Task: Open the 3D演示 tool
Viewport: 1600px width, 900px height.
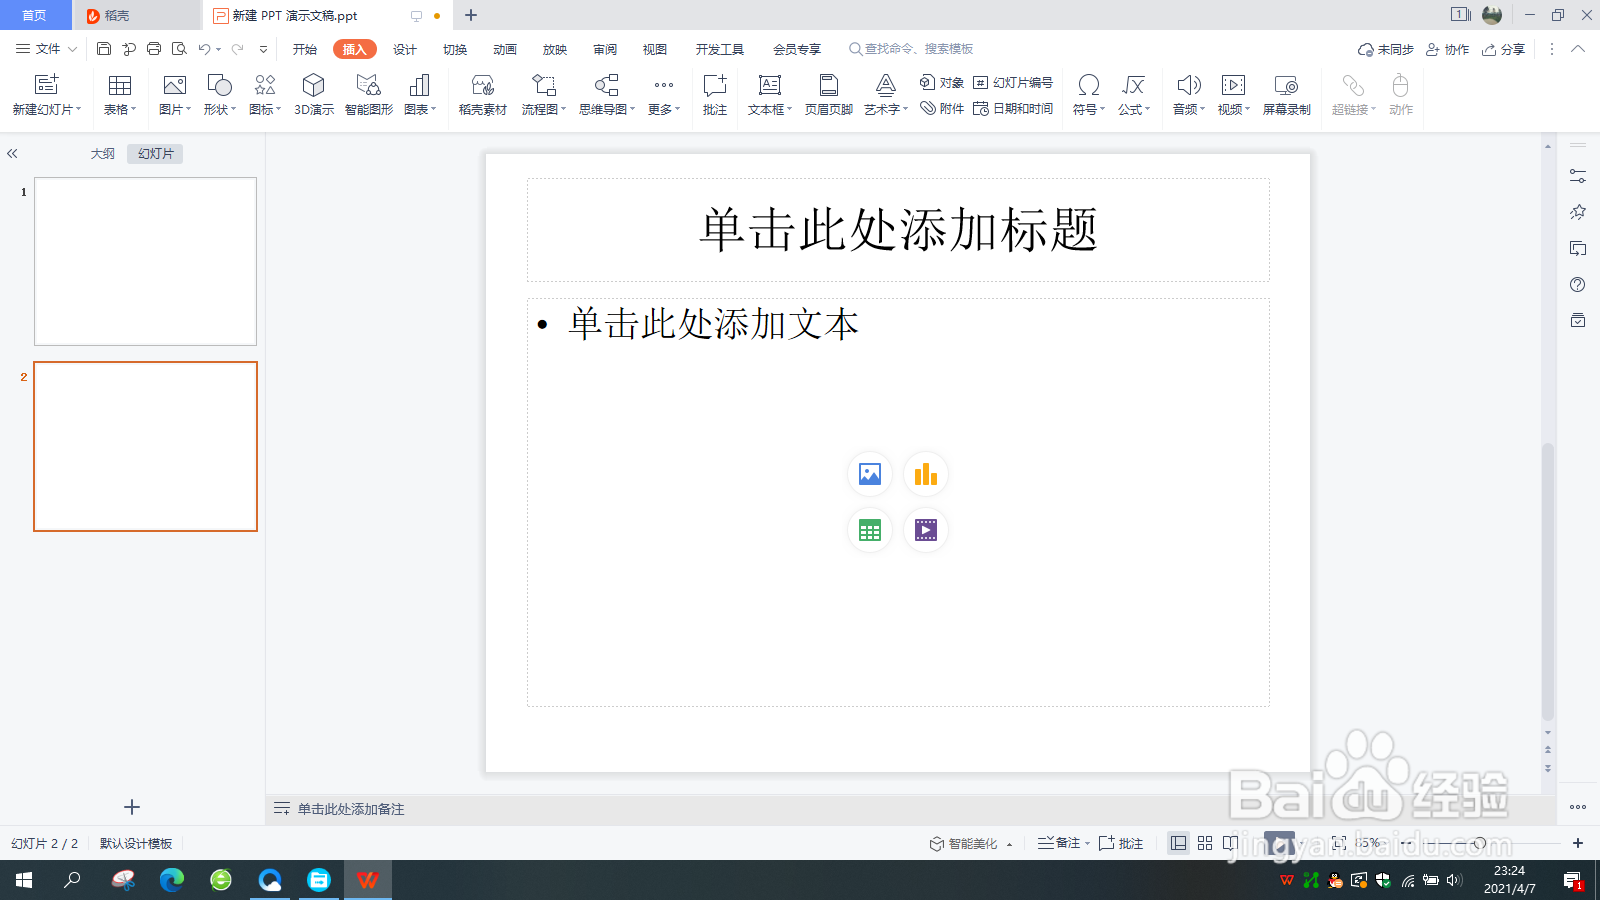Action: pyautogui.click(x=313, y=95)
